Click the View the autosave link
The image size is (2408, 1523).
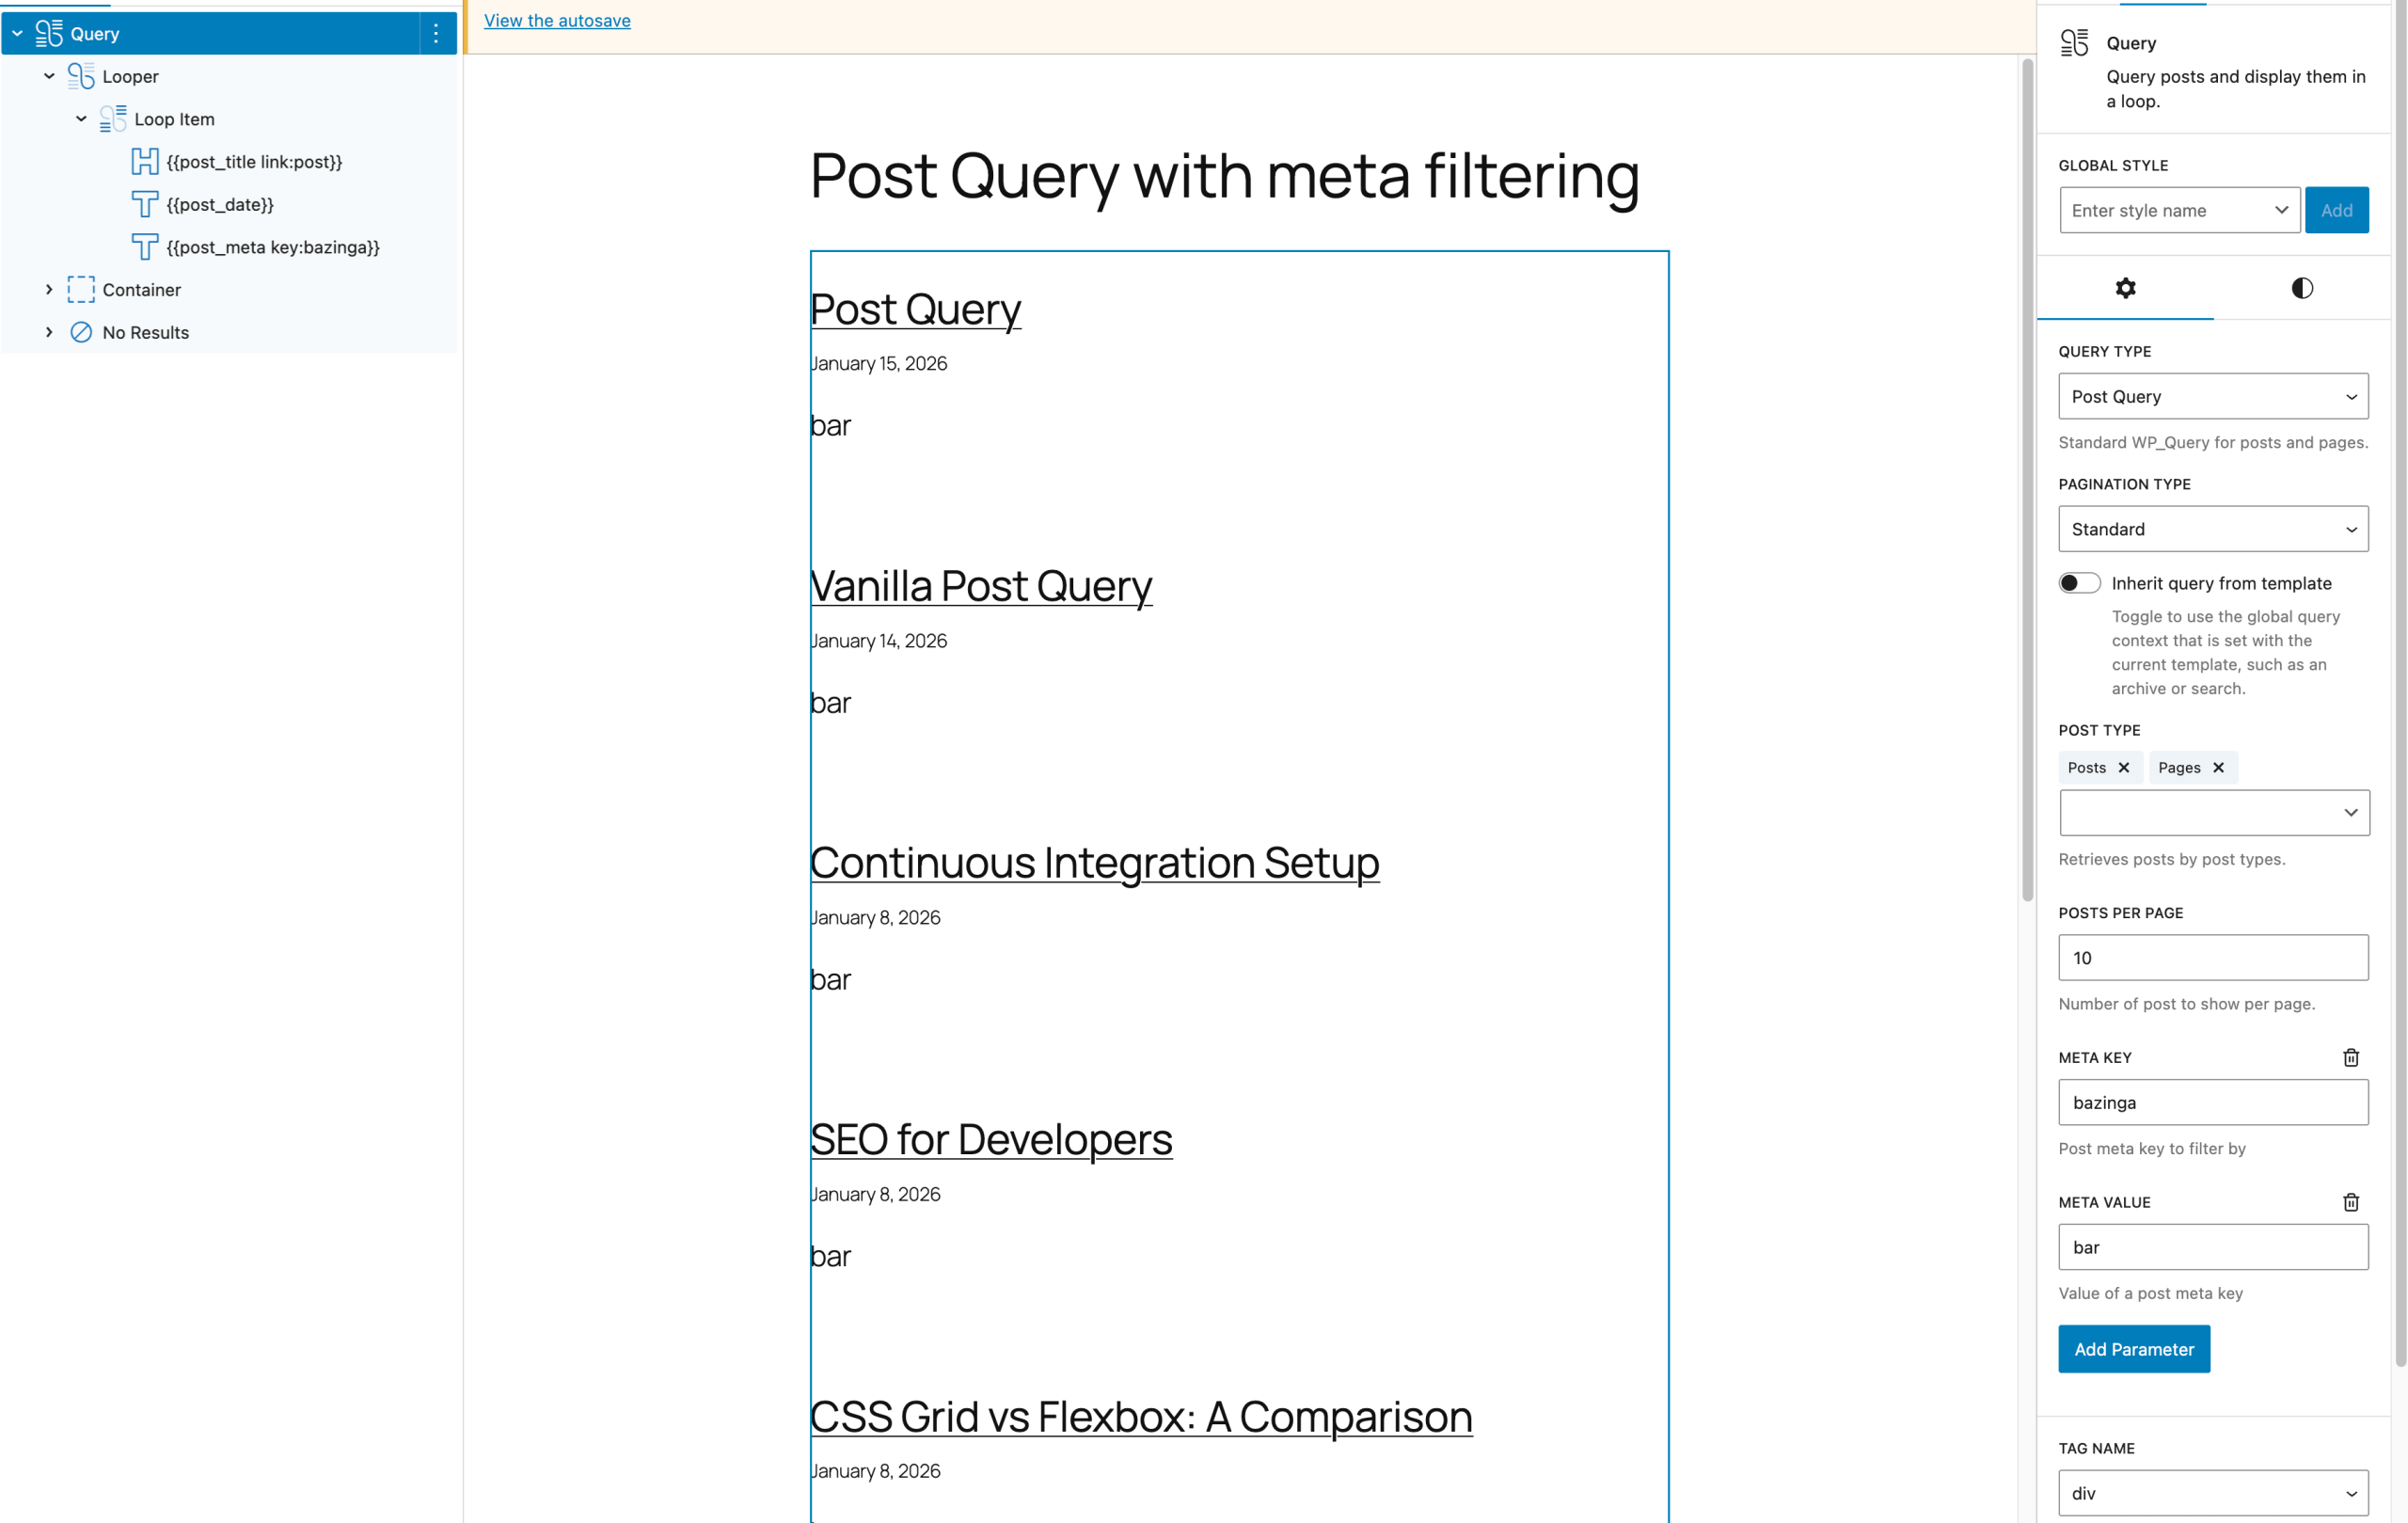[557, 20]
